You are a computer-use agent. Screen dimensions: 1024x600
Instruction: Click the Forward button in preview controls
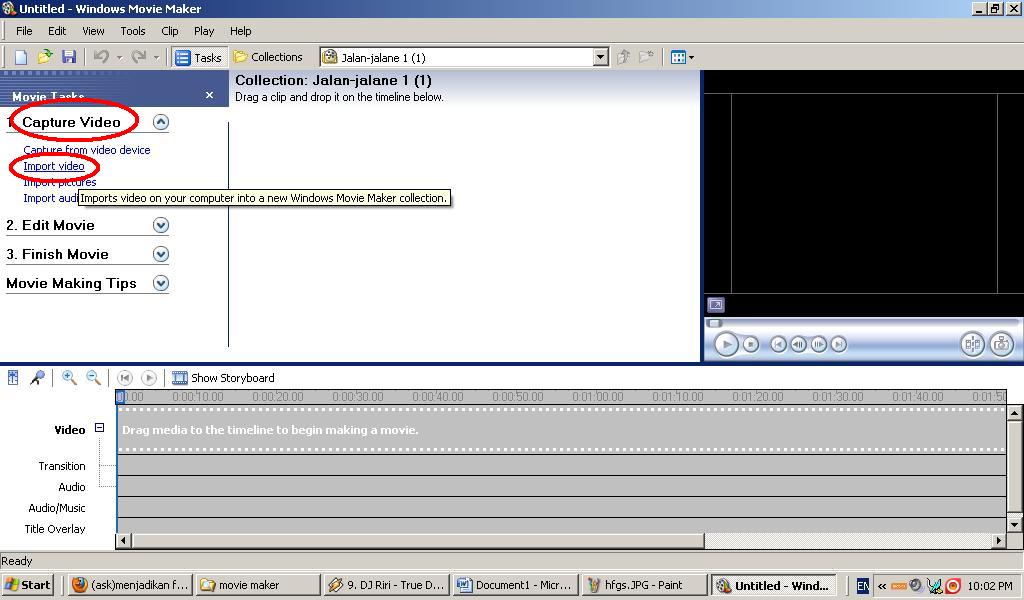click(x=839, y=344)
